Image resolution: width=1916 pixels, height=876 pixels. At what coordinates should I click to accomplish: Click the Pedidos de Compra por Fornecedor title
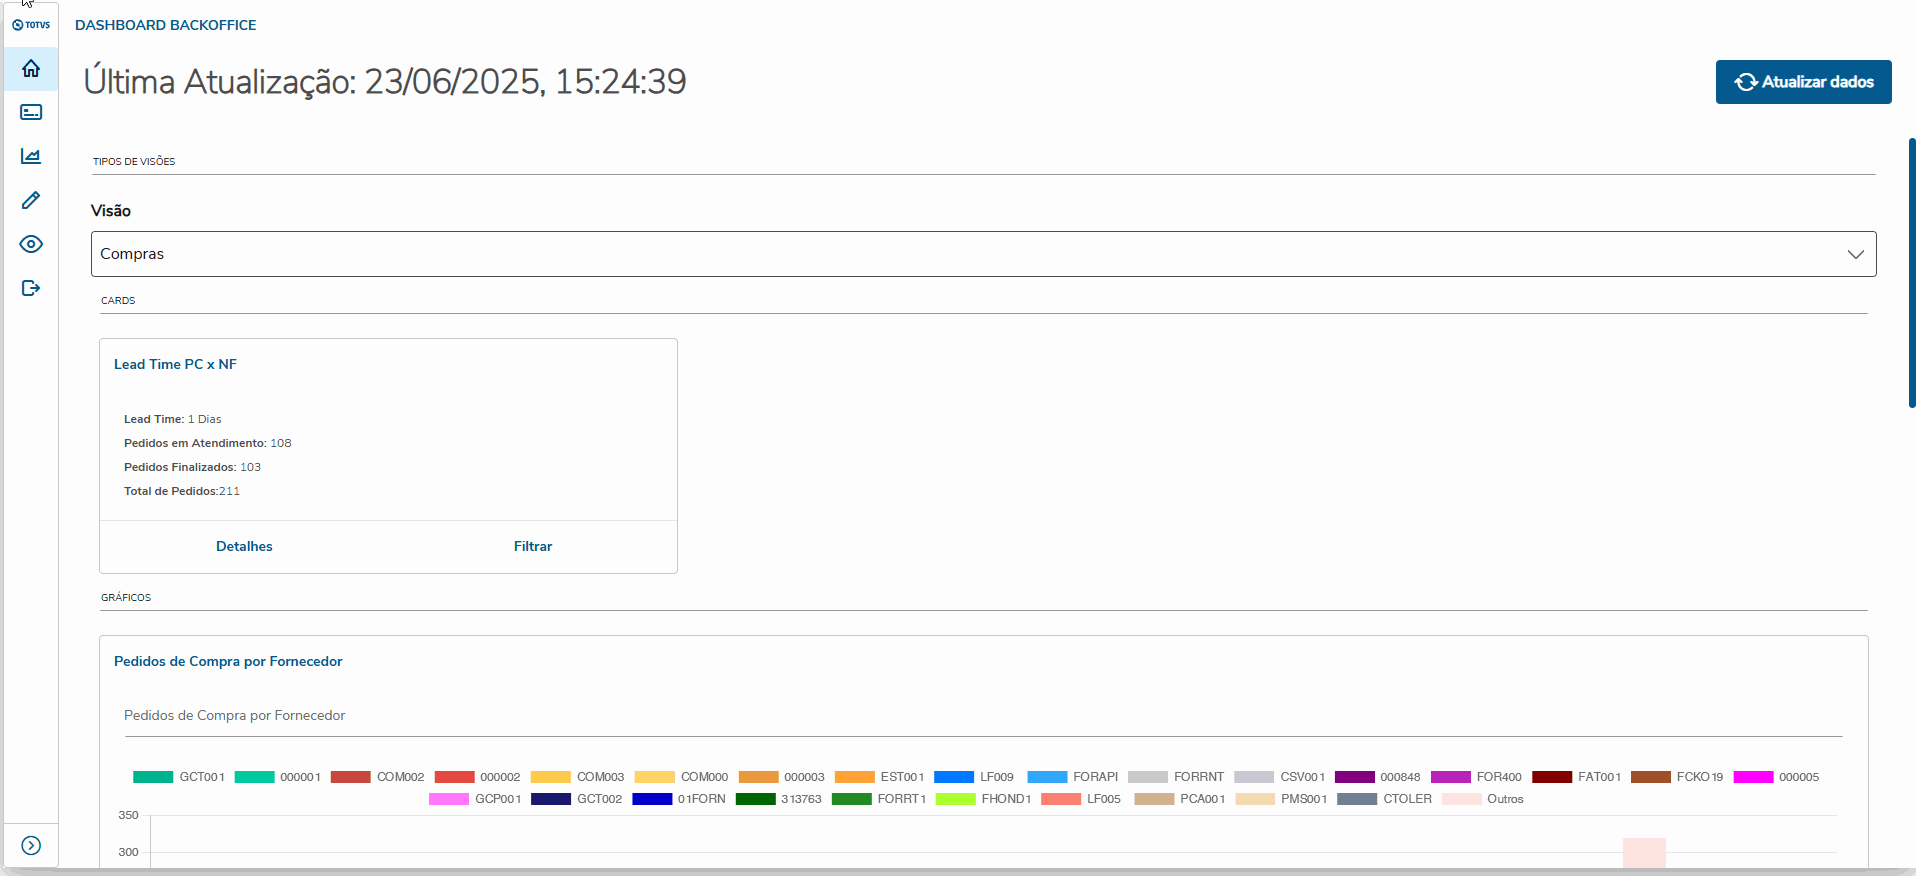point(228,661)
